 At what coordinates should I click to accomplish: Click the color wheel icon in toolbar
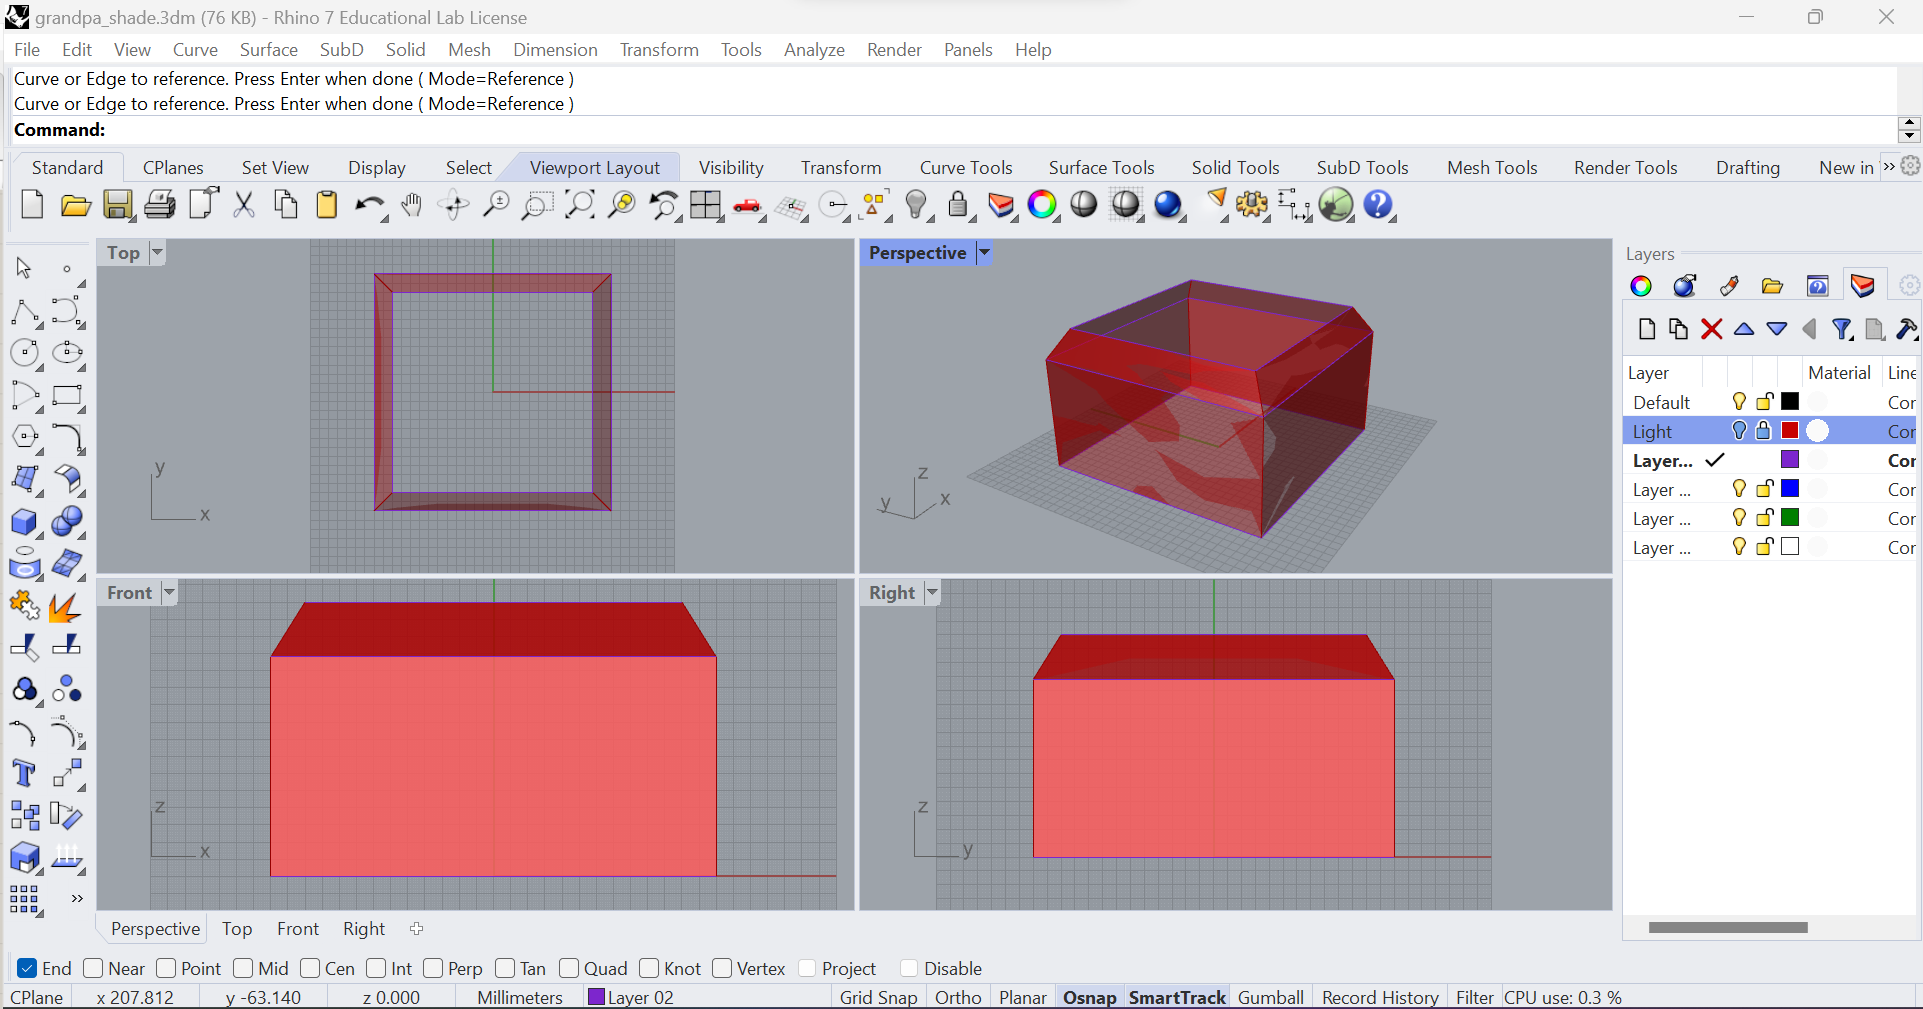[1042, 205]
